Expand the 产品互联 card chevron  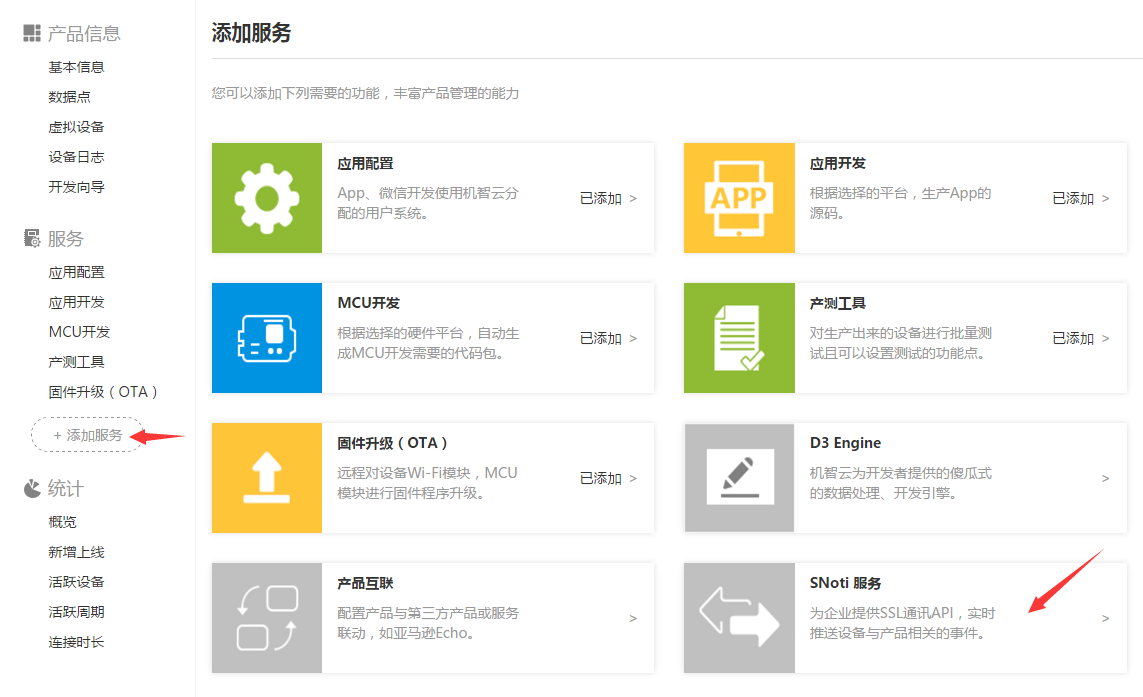633,618
